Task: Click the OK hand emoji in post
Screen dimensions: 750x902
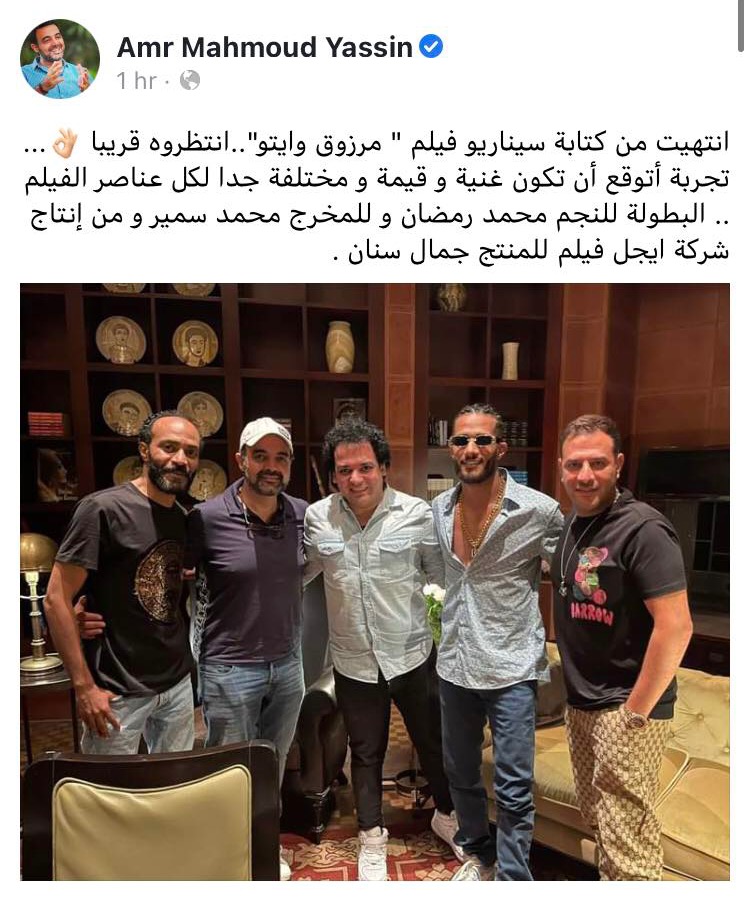Action: (63, 143)
